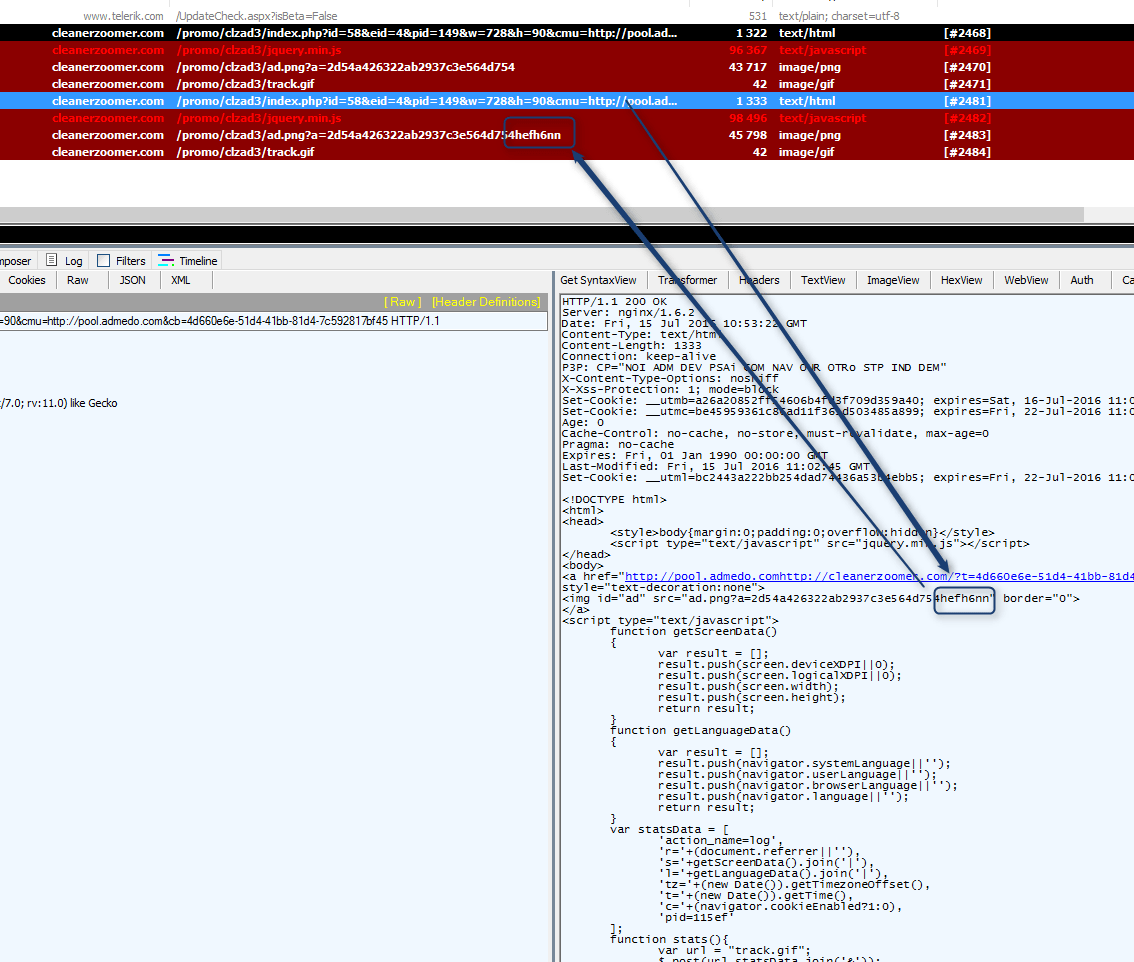Click the 'var statsData = [' line

[669, 830]
